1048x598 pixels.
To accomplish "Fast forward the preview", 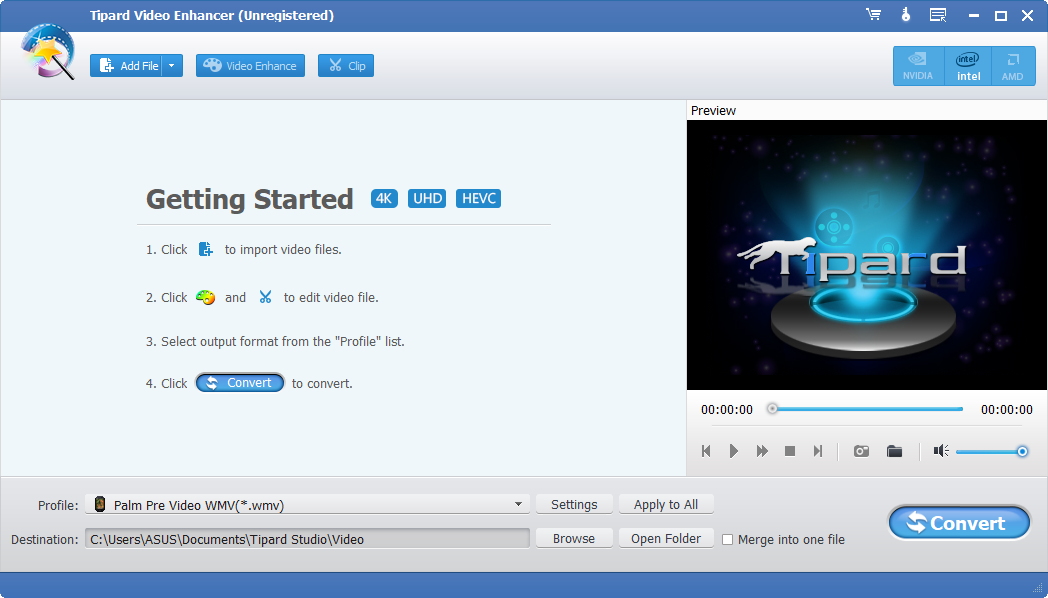I will click(762, 451).
